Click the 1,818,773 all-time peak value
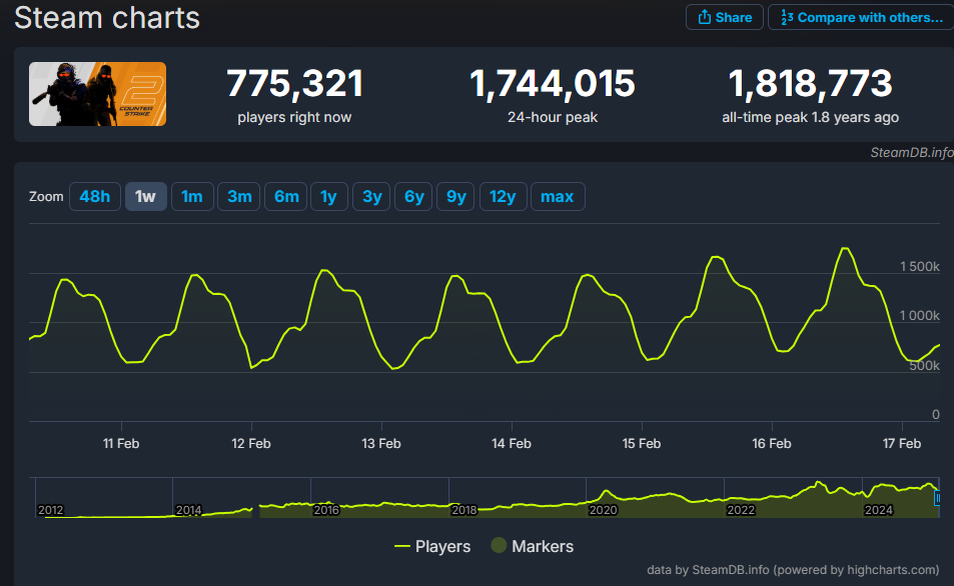The height and width of the screenshot is (586, 954). [x=810, y=83]
